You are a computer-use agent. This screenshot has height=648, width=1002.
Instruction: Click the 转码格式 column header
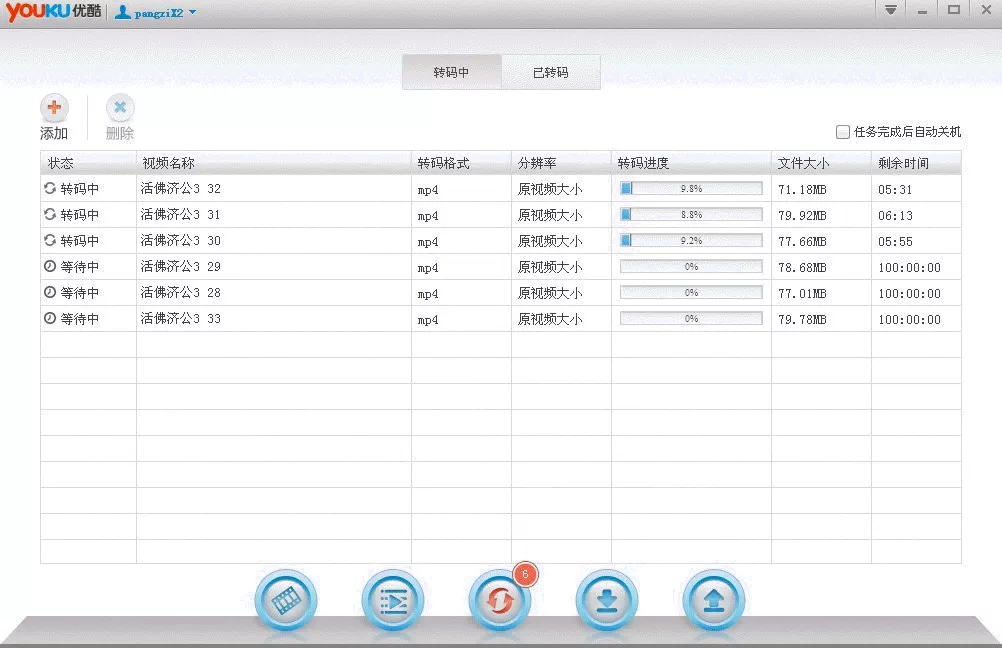point(461,163)
